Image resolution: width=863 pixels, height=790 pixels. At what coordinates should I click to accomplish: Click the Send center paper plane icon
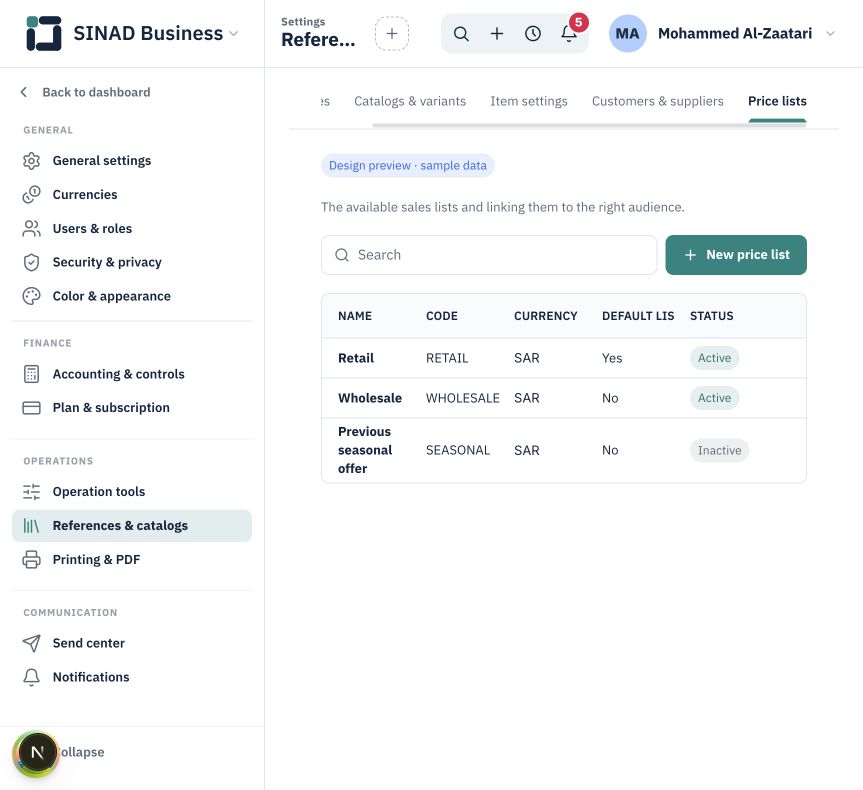tap(31, 643)
